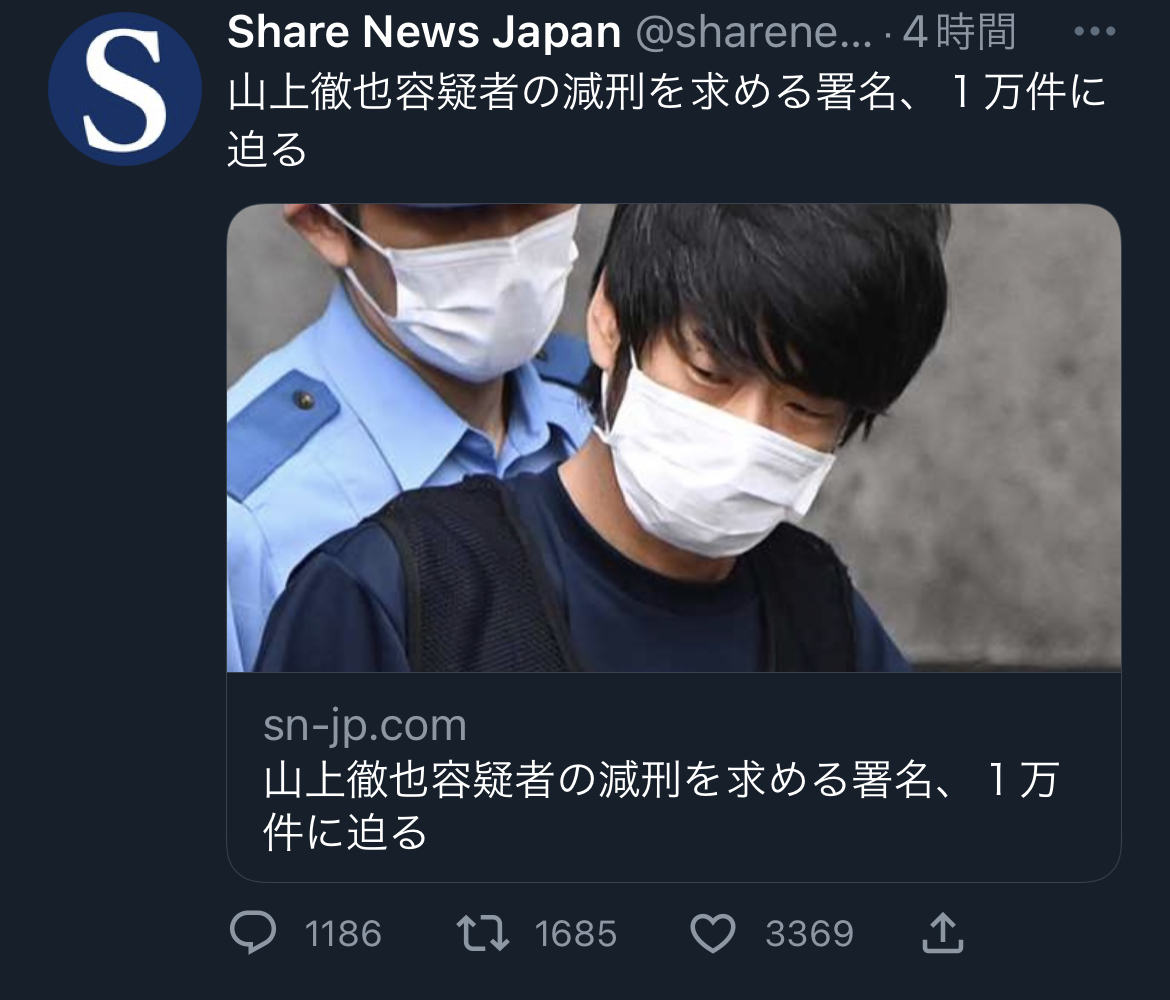Open the tweet via the 4時間 timestamp
Viewport: 1170px width, 1000px height.
[959, 32]
